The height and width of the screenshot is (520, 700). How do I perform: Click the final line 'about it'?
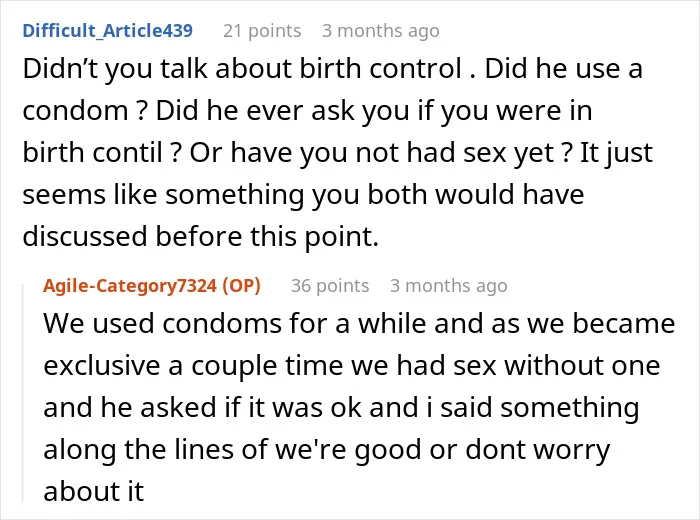pos(94,491)
